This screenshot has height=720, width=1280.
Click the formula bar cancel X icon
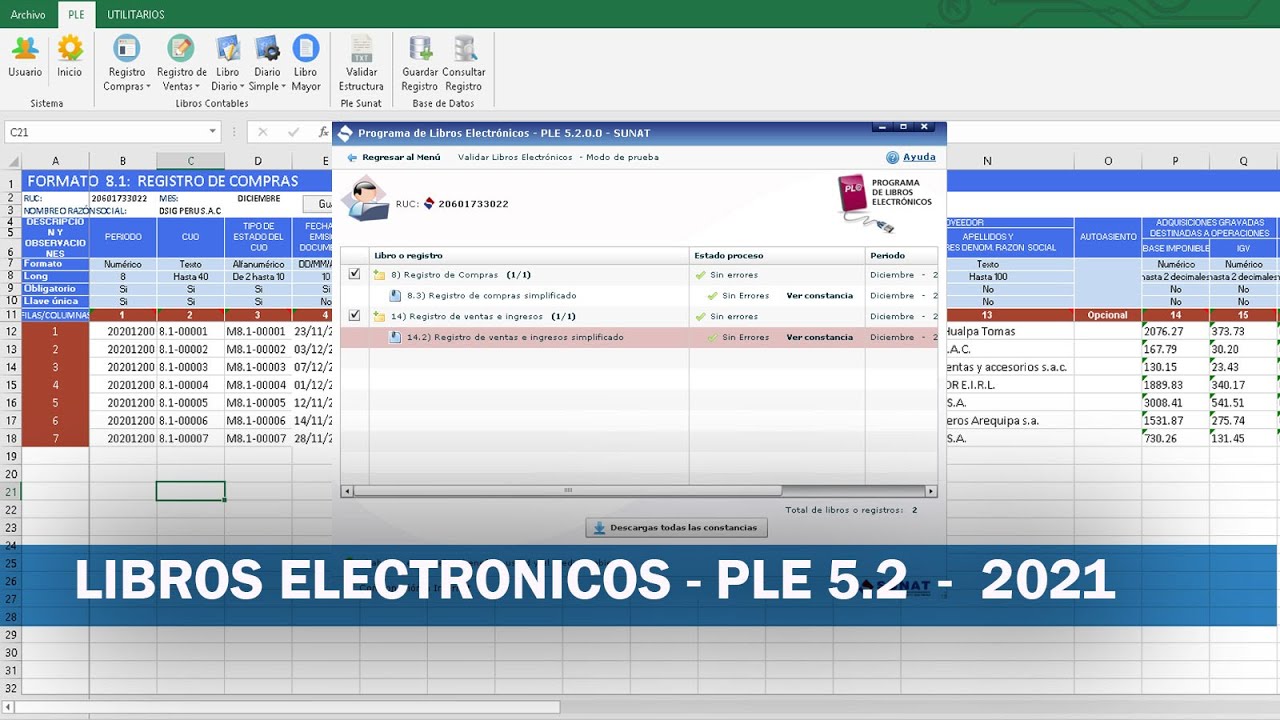[x=262, y=132]
